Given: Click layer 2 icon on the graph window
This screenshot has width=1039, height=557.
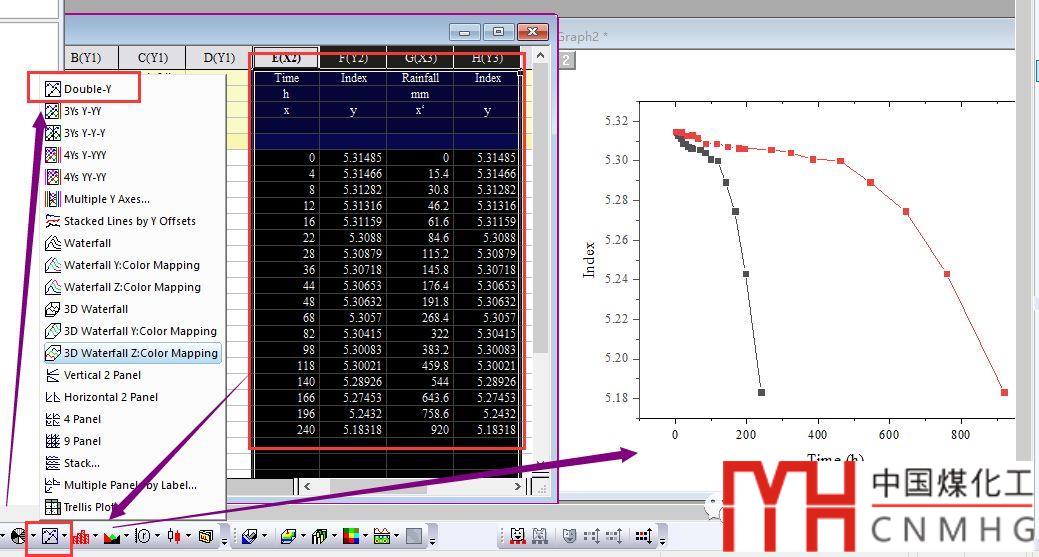Looking at the screenshot, I should pyautogui.click(x=566, y=60).
